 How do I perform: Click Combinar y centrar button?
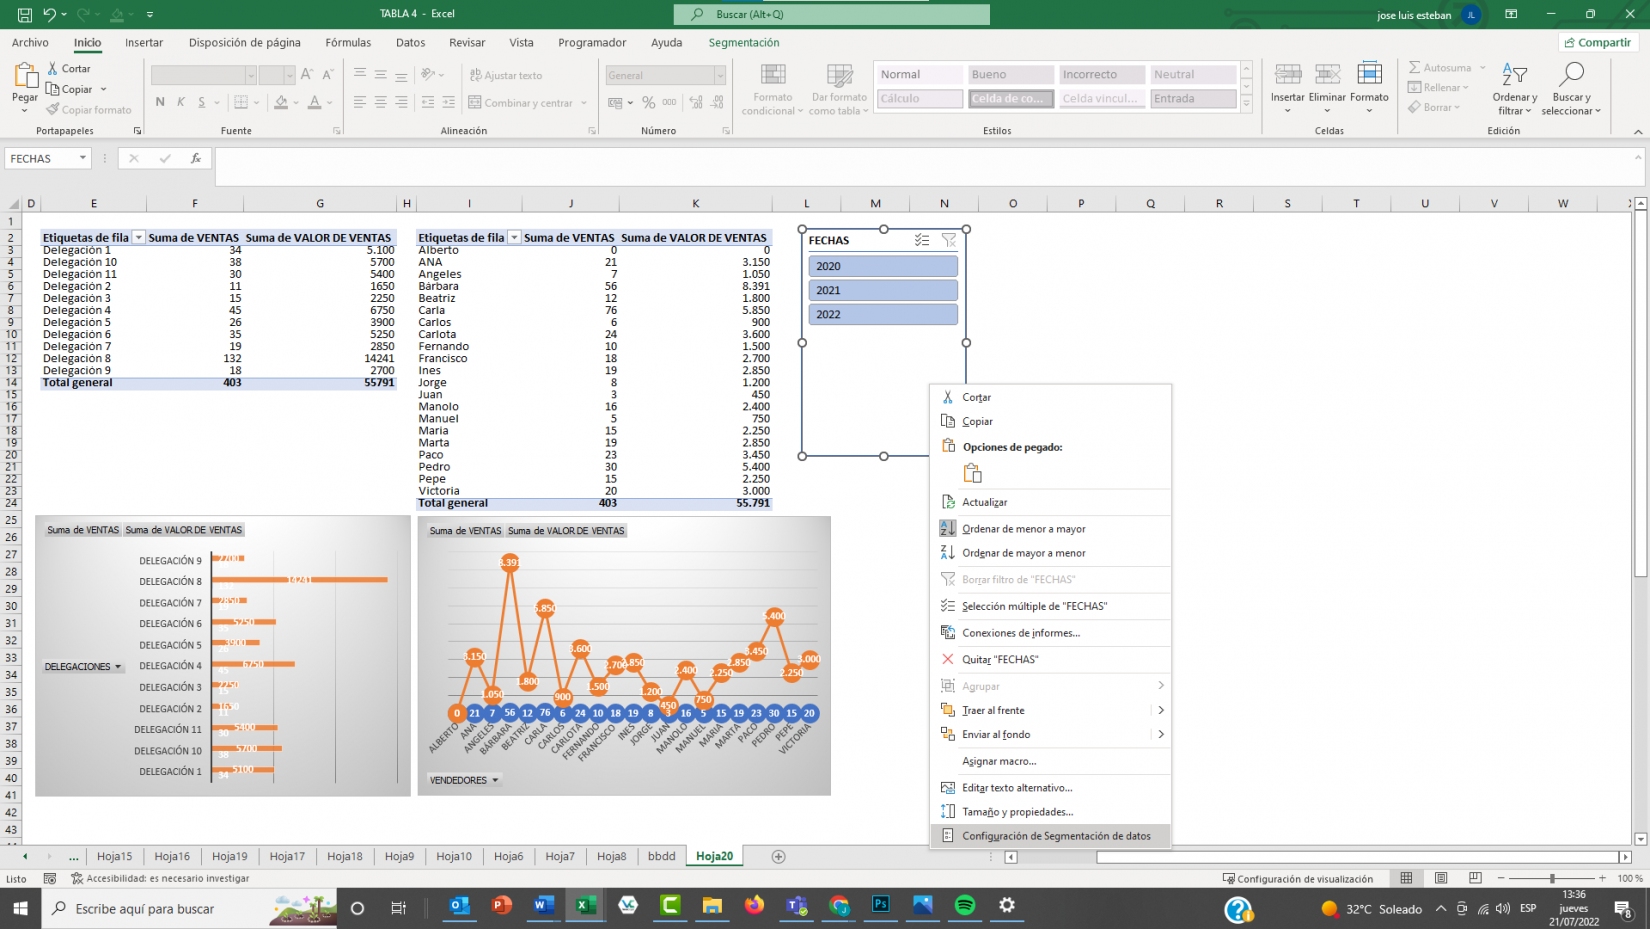coord(529,102)
